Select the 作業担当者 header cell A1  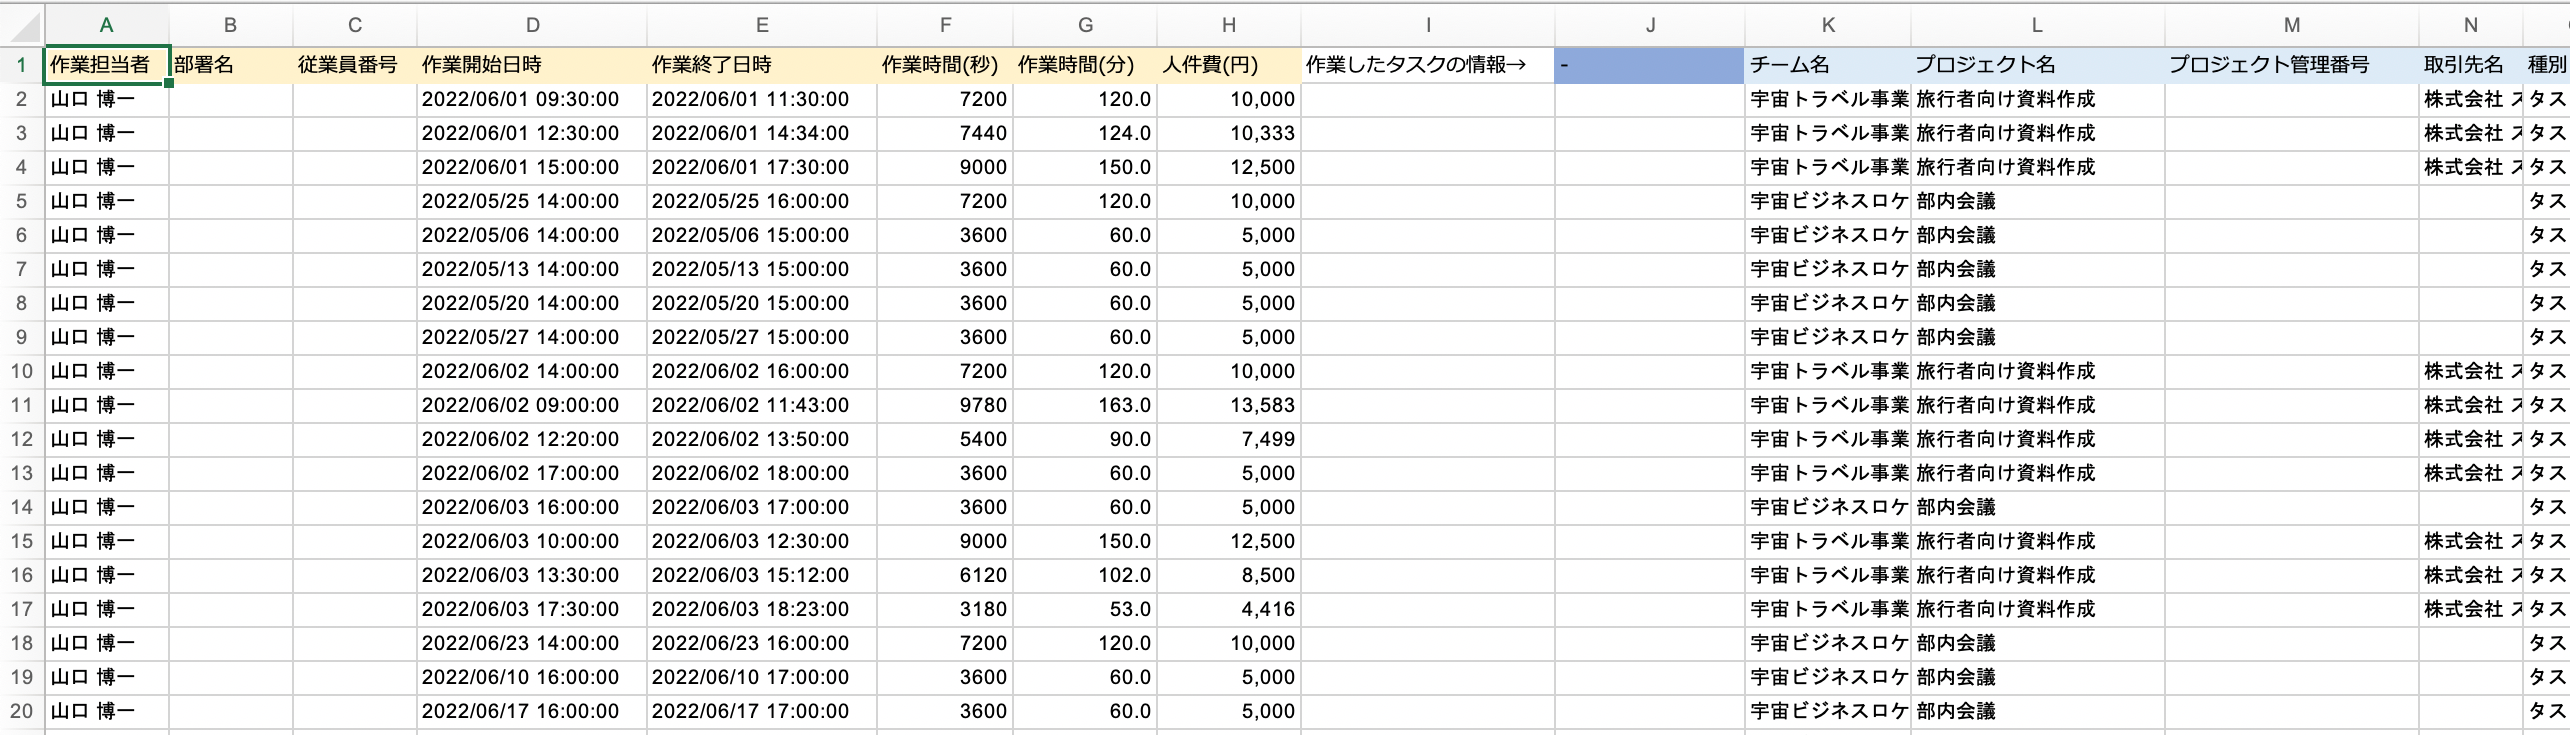point(107,65)
